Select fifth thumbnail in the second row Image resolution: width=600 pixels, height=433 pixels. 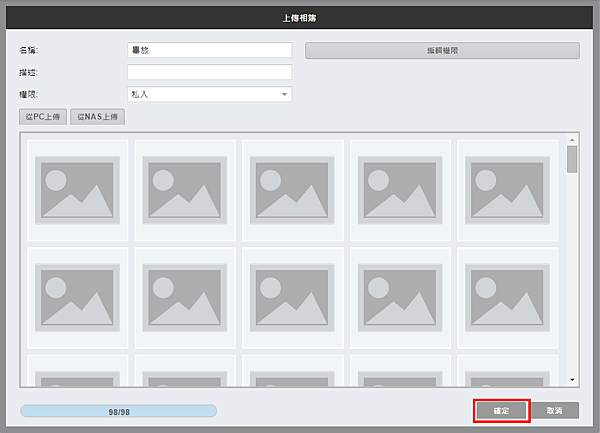pos(508,298)
